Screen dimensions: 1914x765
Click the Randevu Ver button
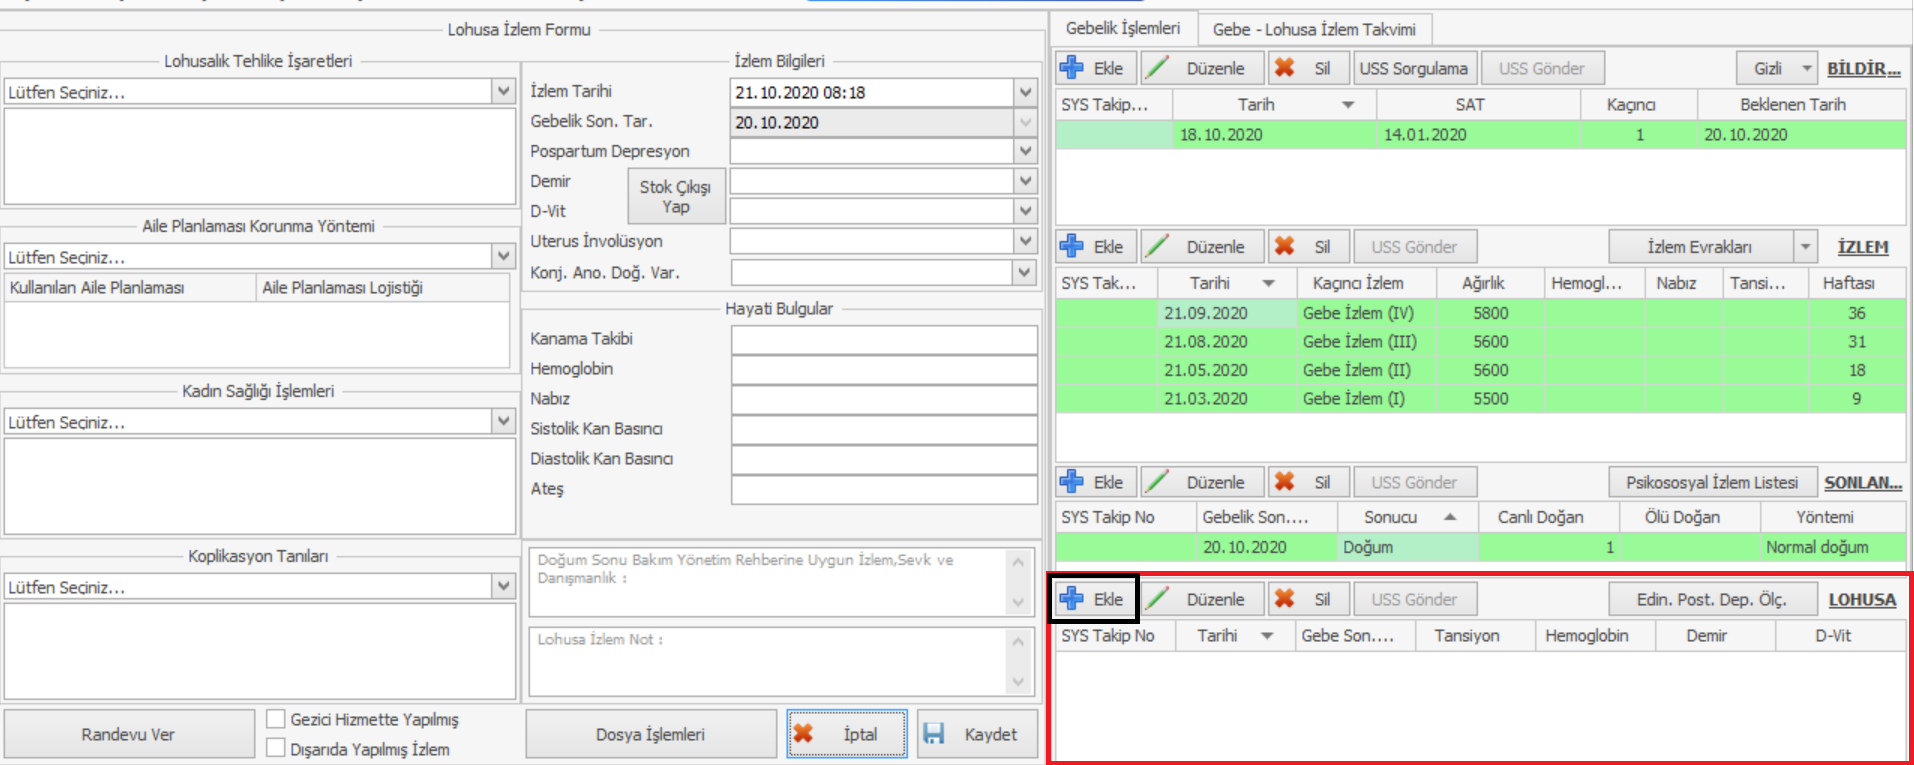128,734
